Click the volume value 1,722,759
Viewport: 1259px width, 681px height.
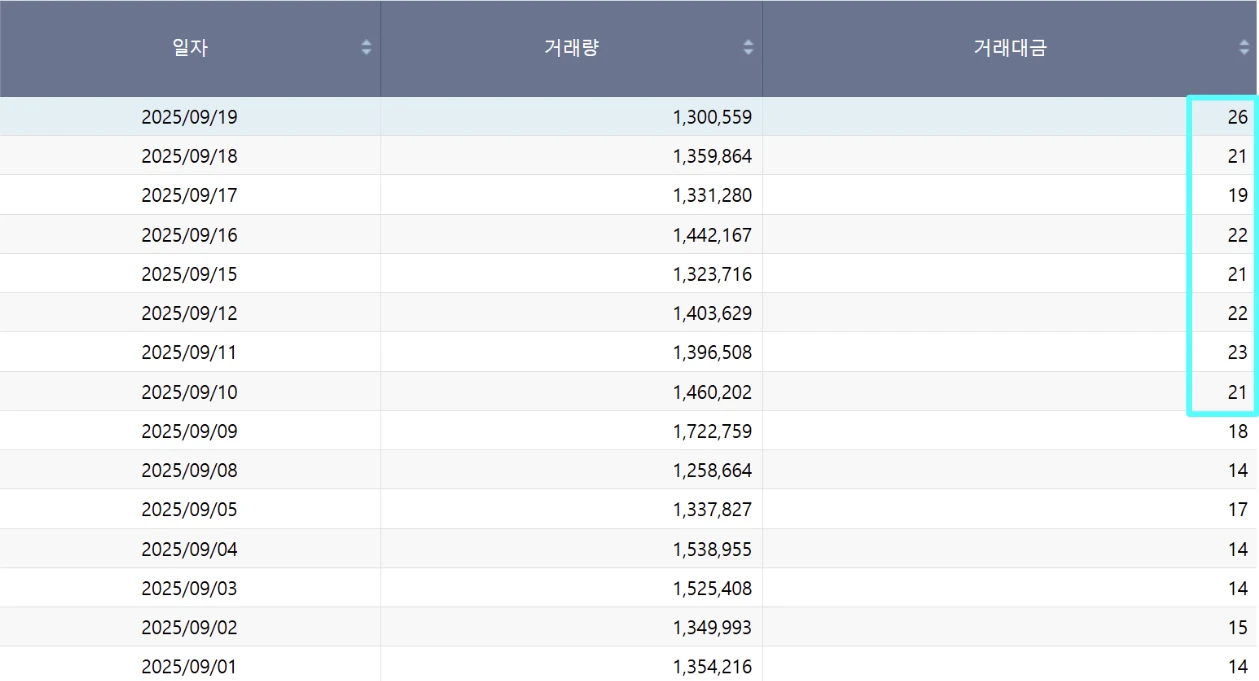pos(712,431)
